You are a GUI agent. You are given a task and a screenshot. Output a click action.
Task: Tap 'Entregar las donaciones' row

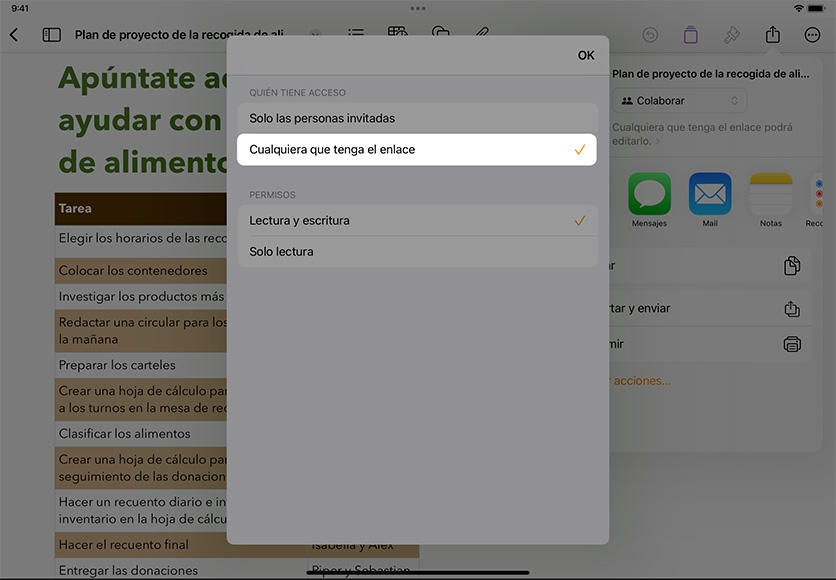click(141, 570)
